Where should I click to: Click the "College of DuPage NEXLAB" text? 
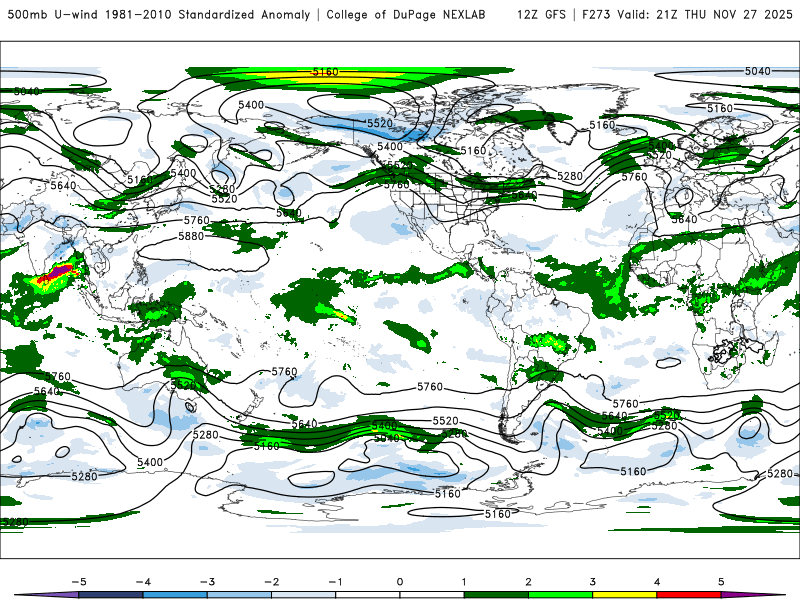coord(406,14)
